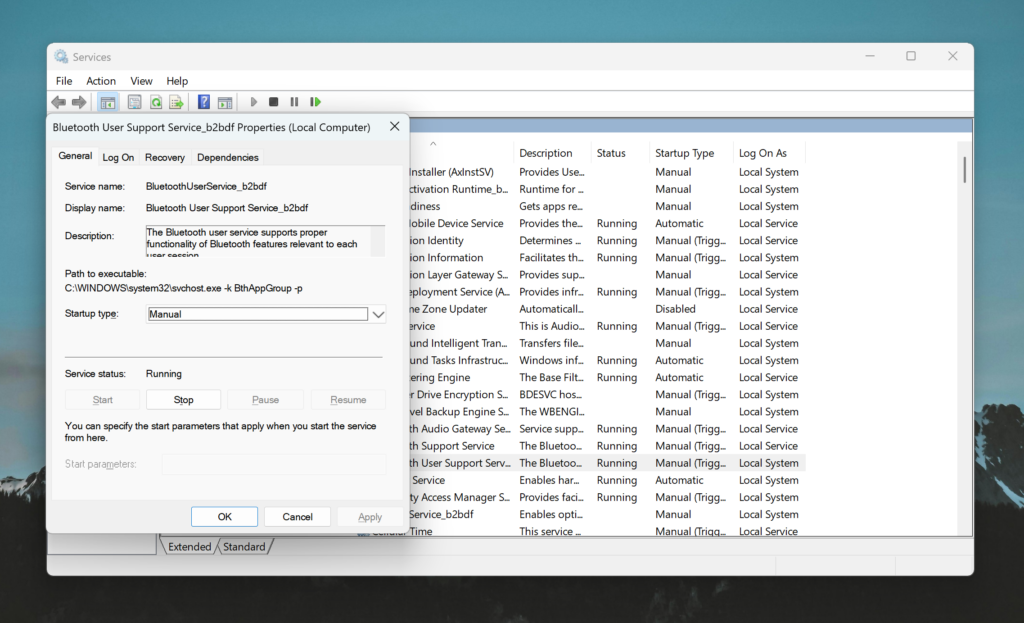Screen dimensions: 1024x623
Task: Close the Bluetooth User Support Service Properties dialog
Action: click(x=394, y=127)
